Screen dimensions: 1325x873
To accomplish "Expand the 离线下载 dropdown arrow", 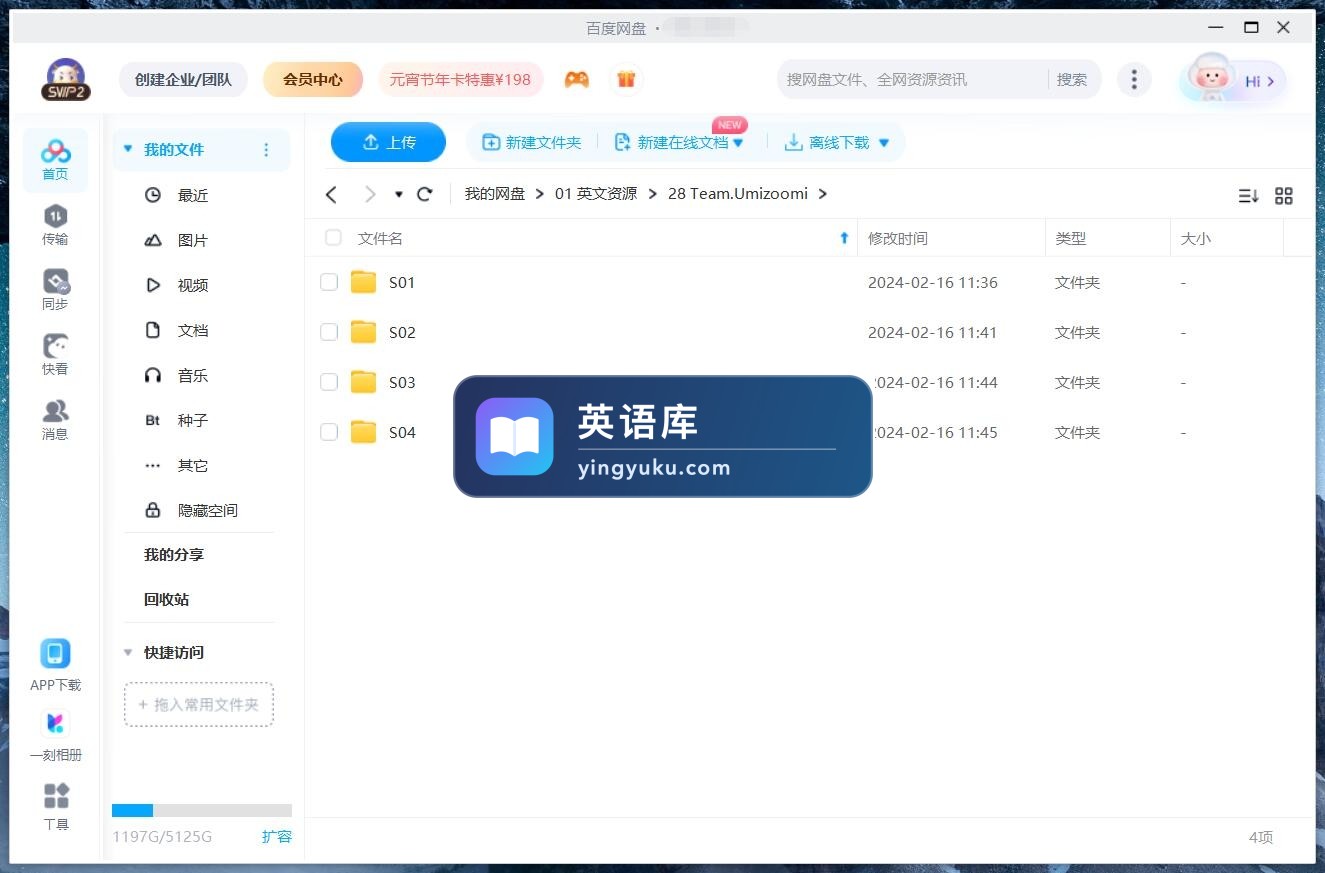I will click(x=883, y=143).
